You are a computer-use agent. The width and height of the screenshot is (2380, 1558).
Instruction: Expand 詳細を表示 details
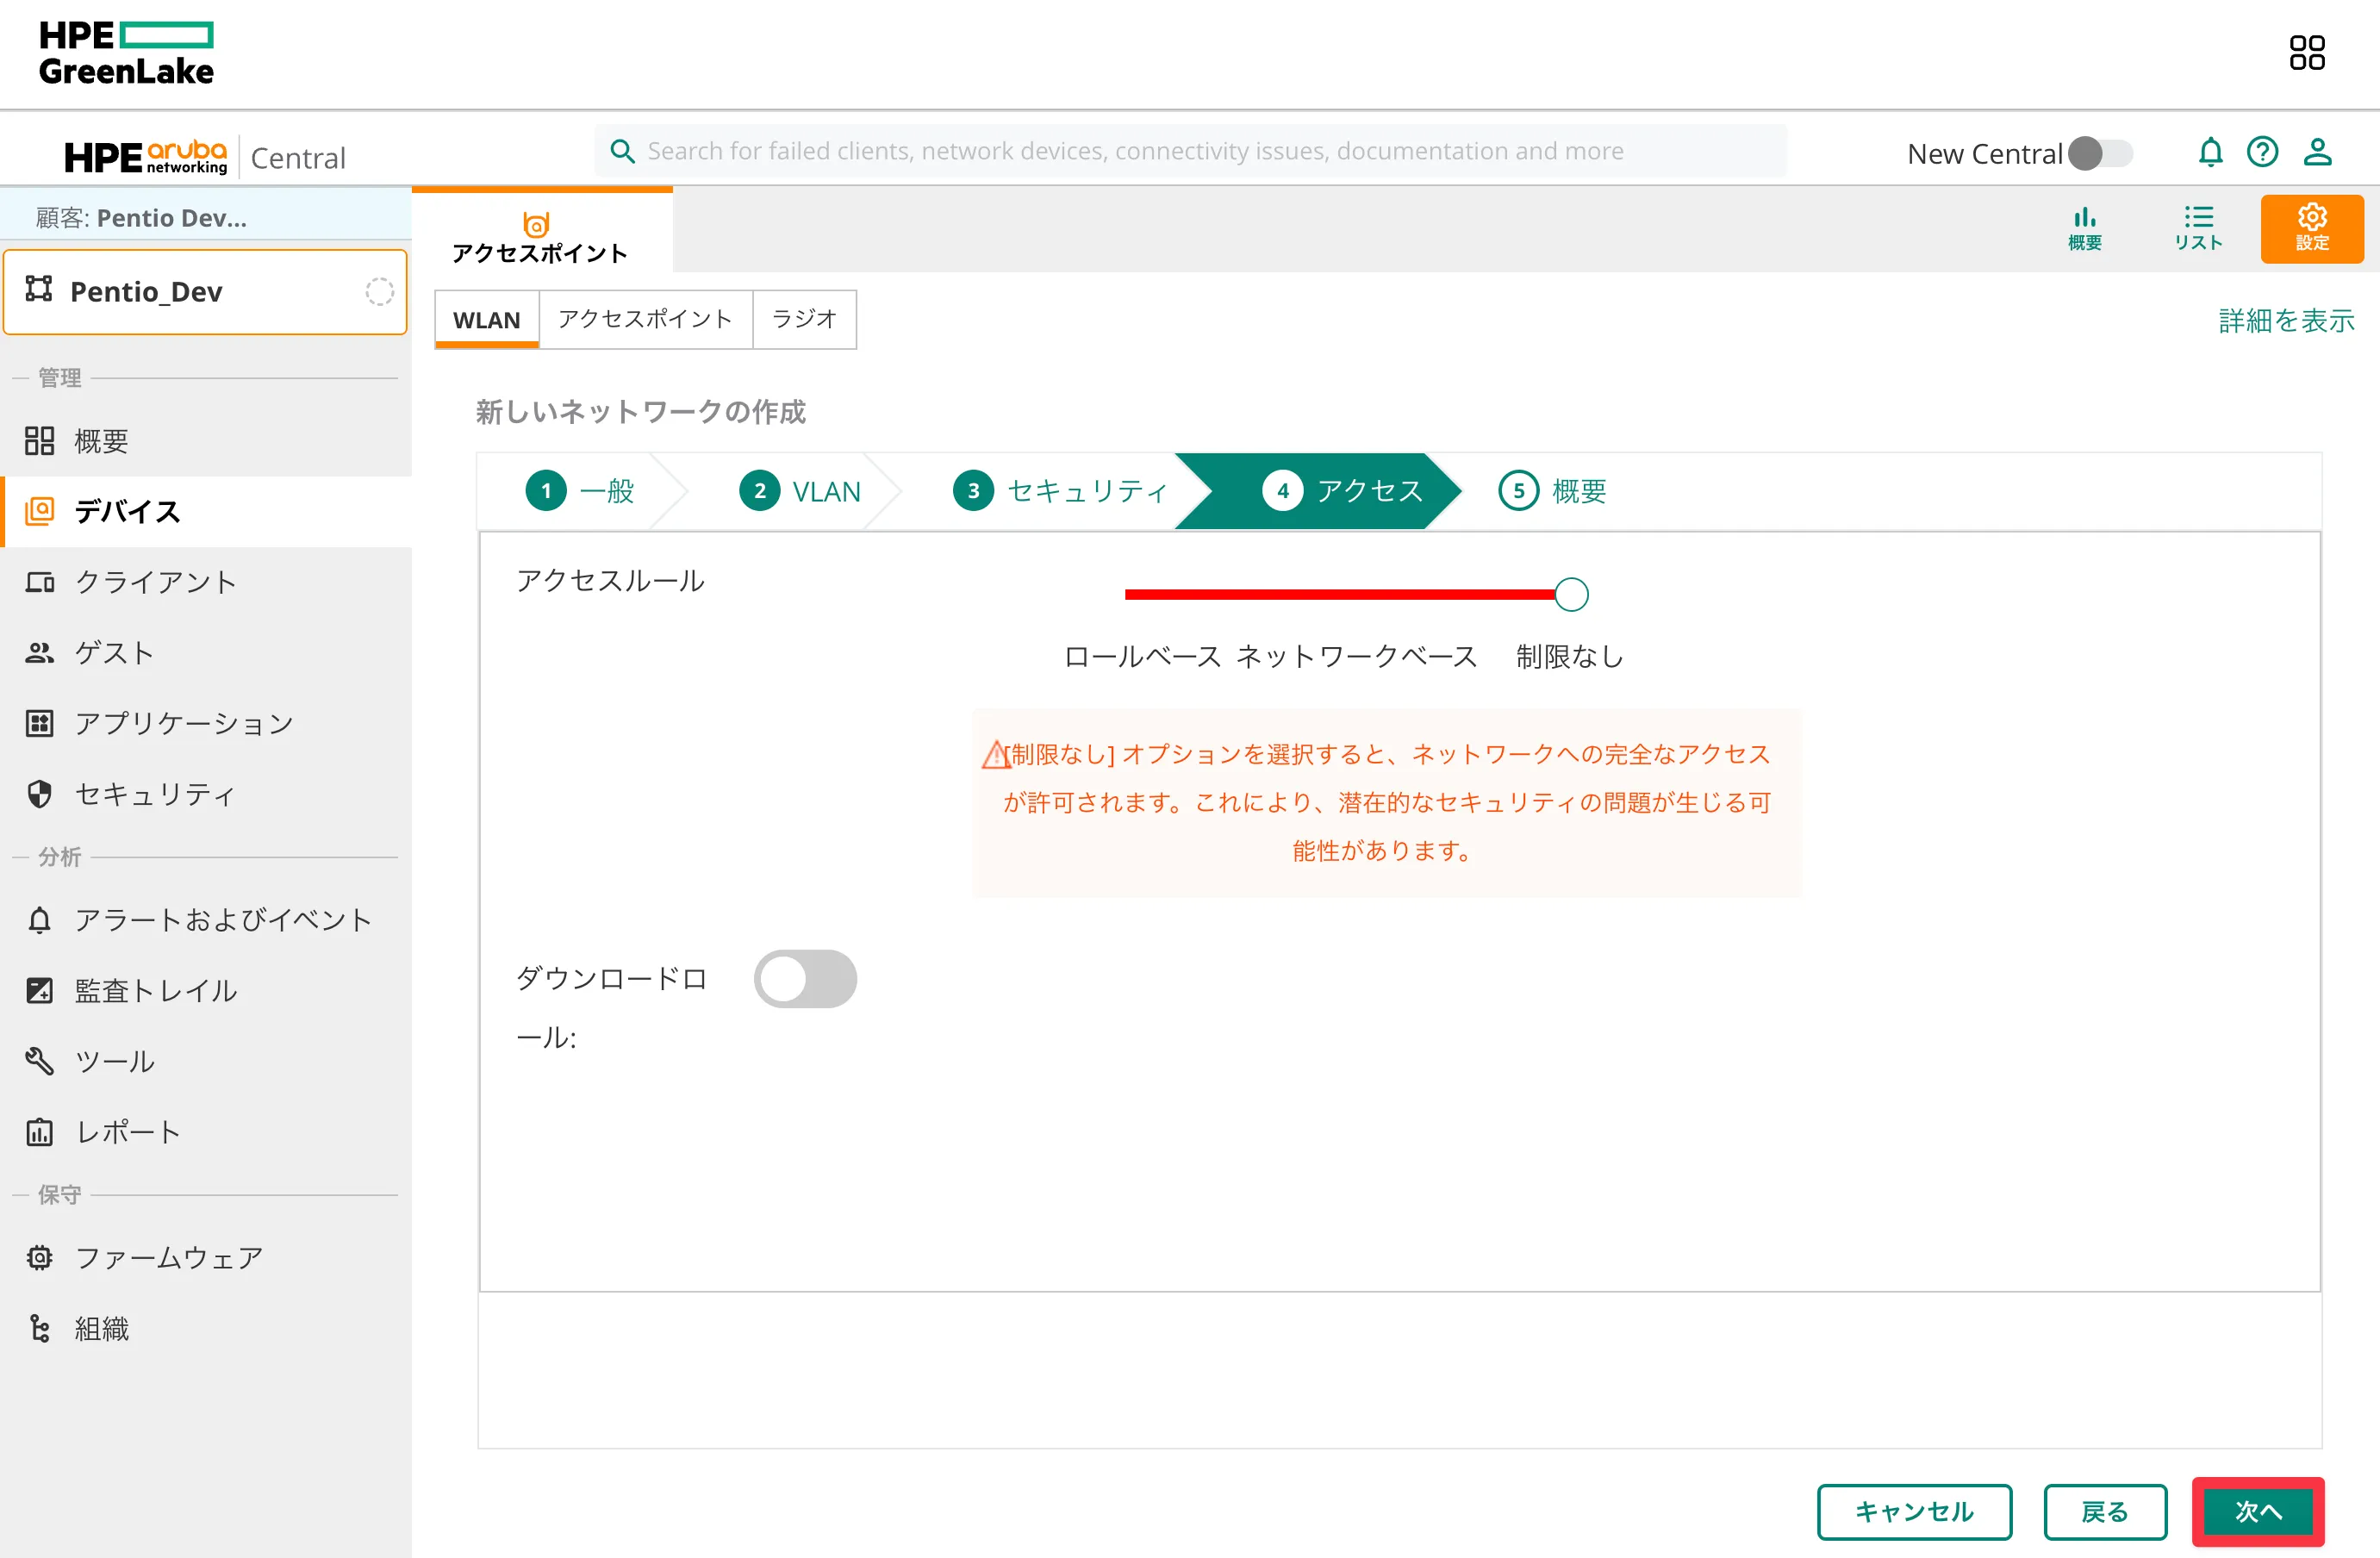click(x=2286, y=320)
